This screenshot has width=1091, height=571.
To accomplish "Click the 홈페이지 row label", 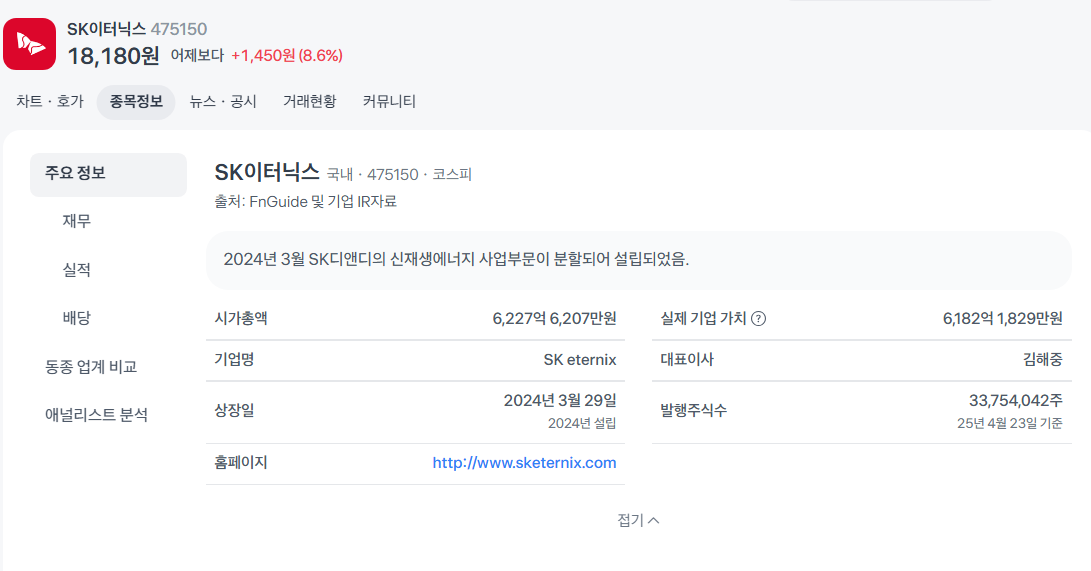I will 241,463.
